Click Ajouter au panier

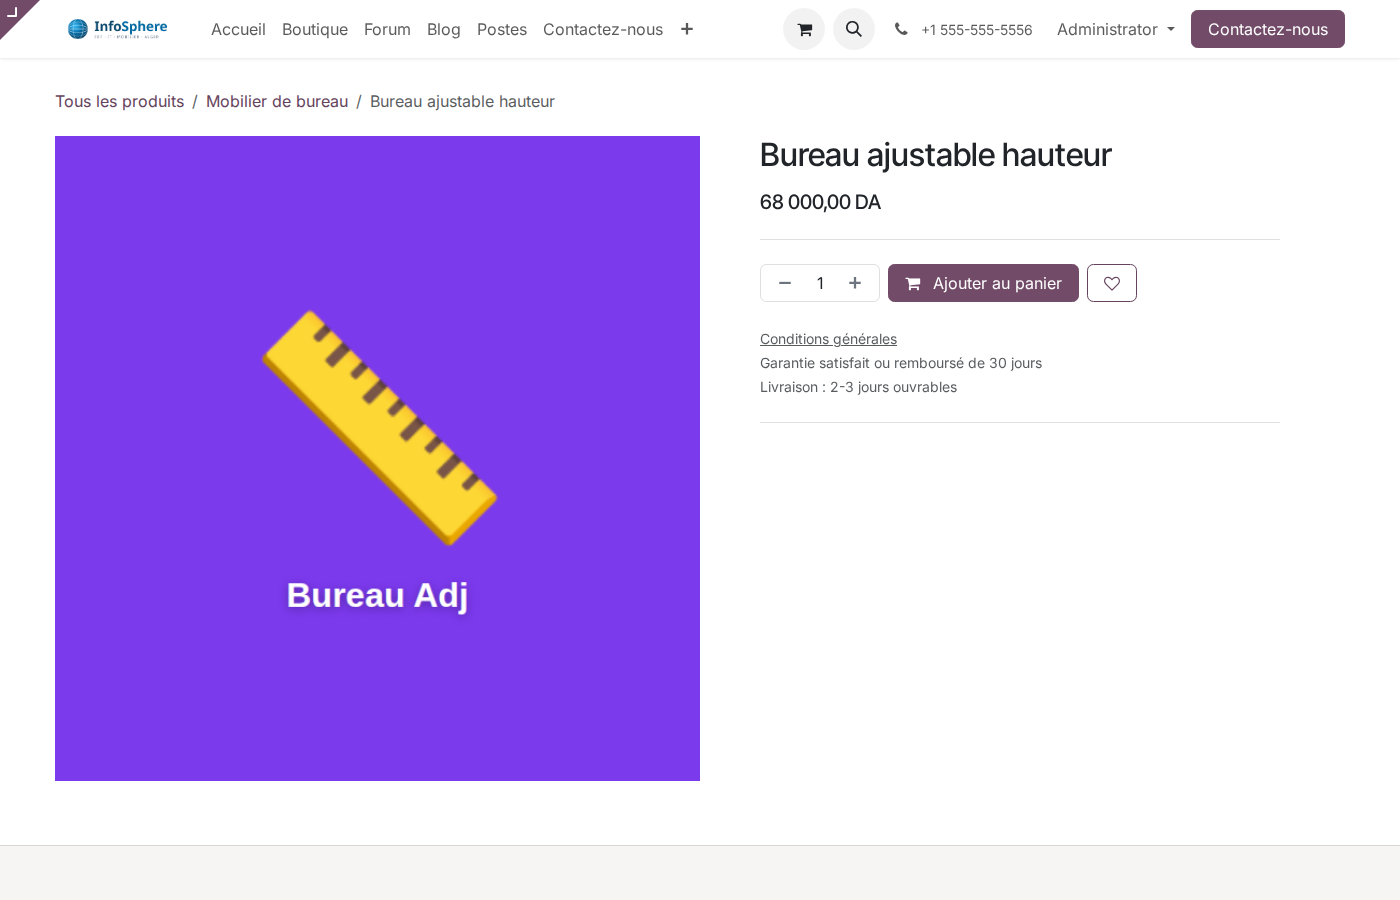tap(983, 283)
